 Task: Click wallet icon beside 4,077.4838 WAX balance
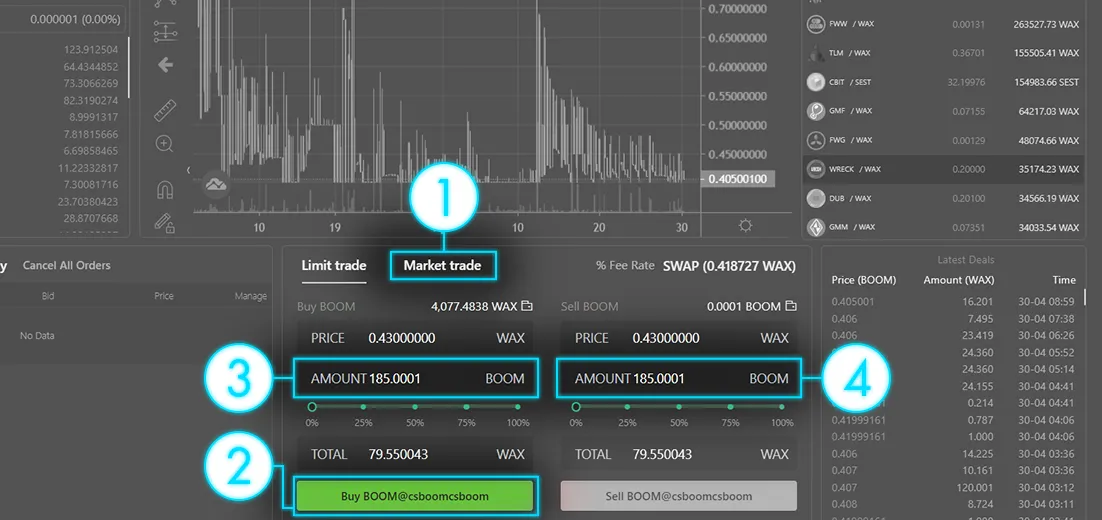click(x=527, y=306)
